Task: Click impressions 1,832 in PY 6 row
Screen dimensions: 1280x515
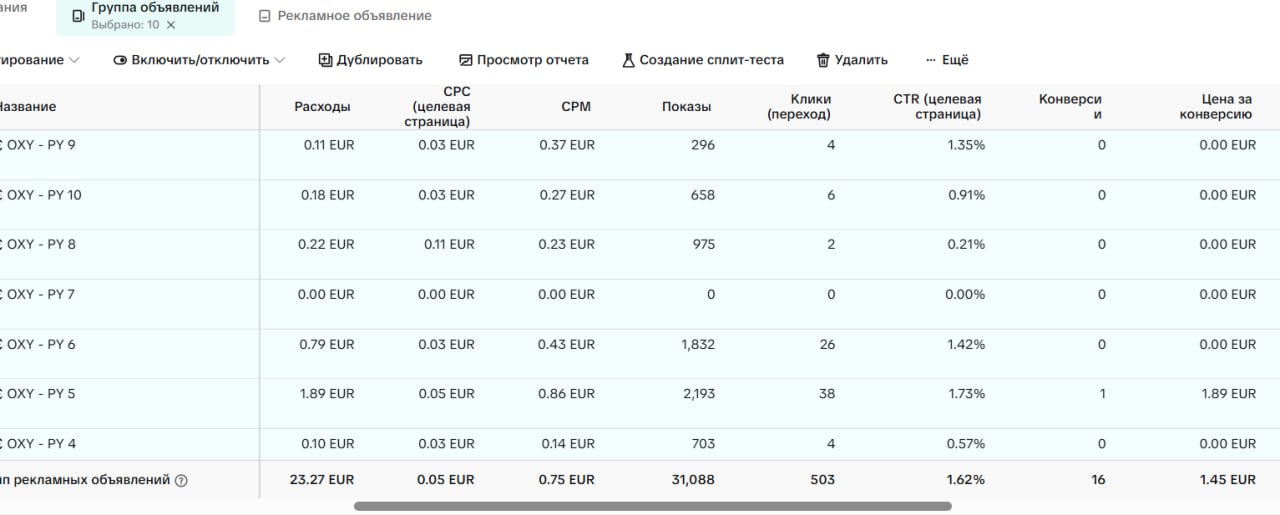Action: [x=699, y=344]
